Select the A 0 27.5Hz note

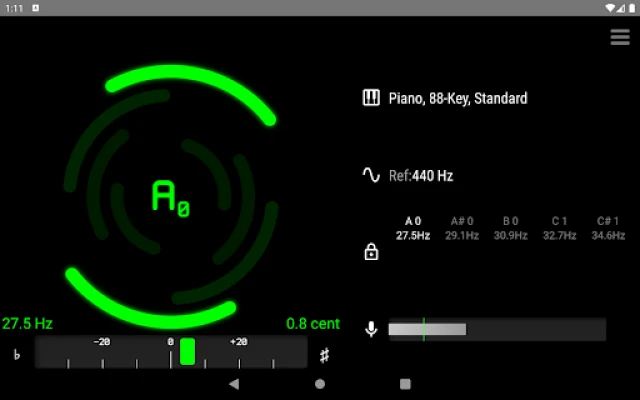[x=413, y=228]
